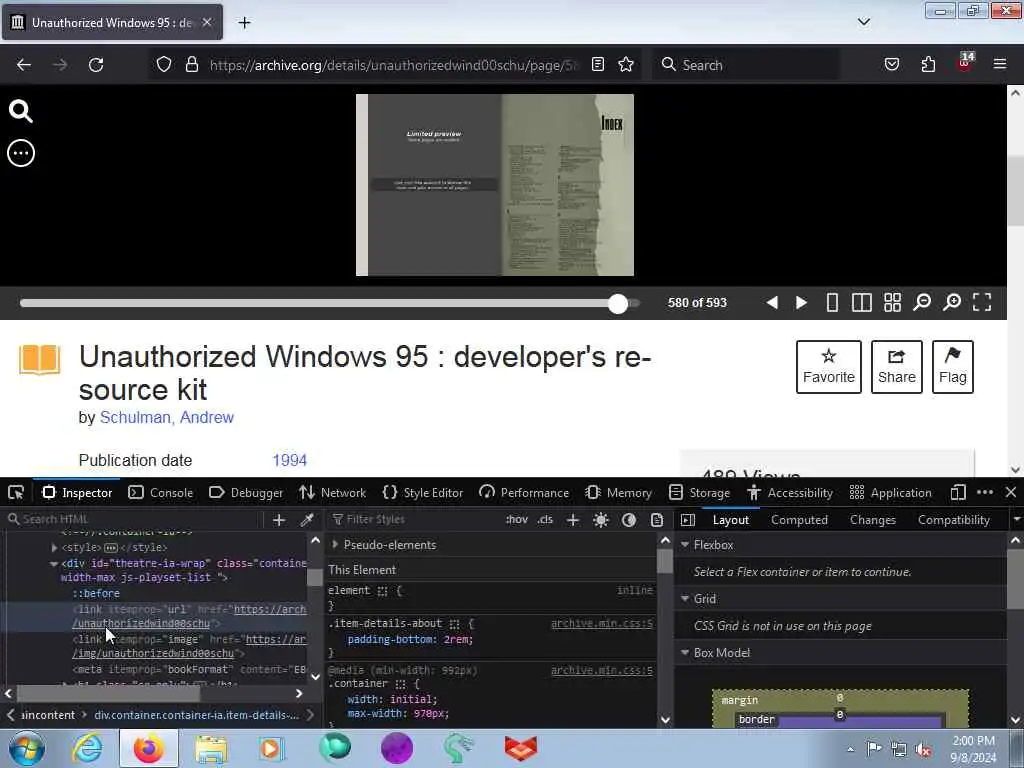Viewport: 1024px width, 768px height.
Task: Toggle reader view icon in address bar
Action: tap(598, 65)
